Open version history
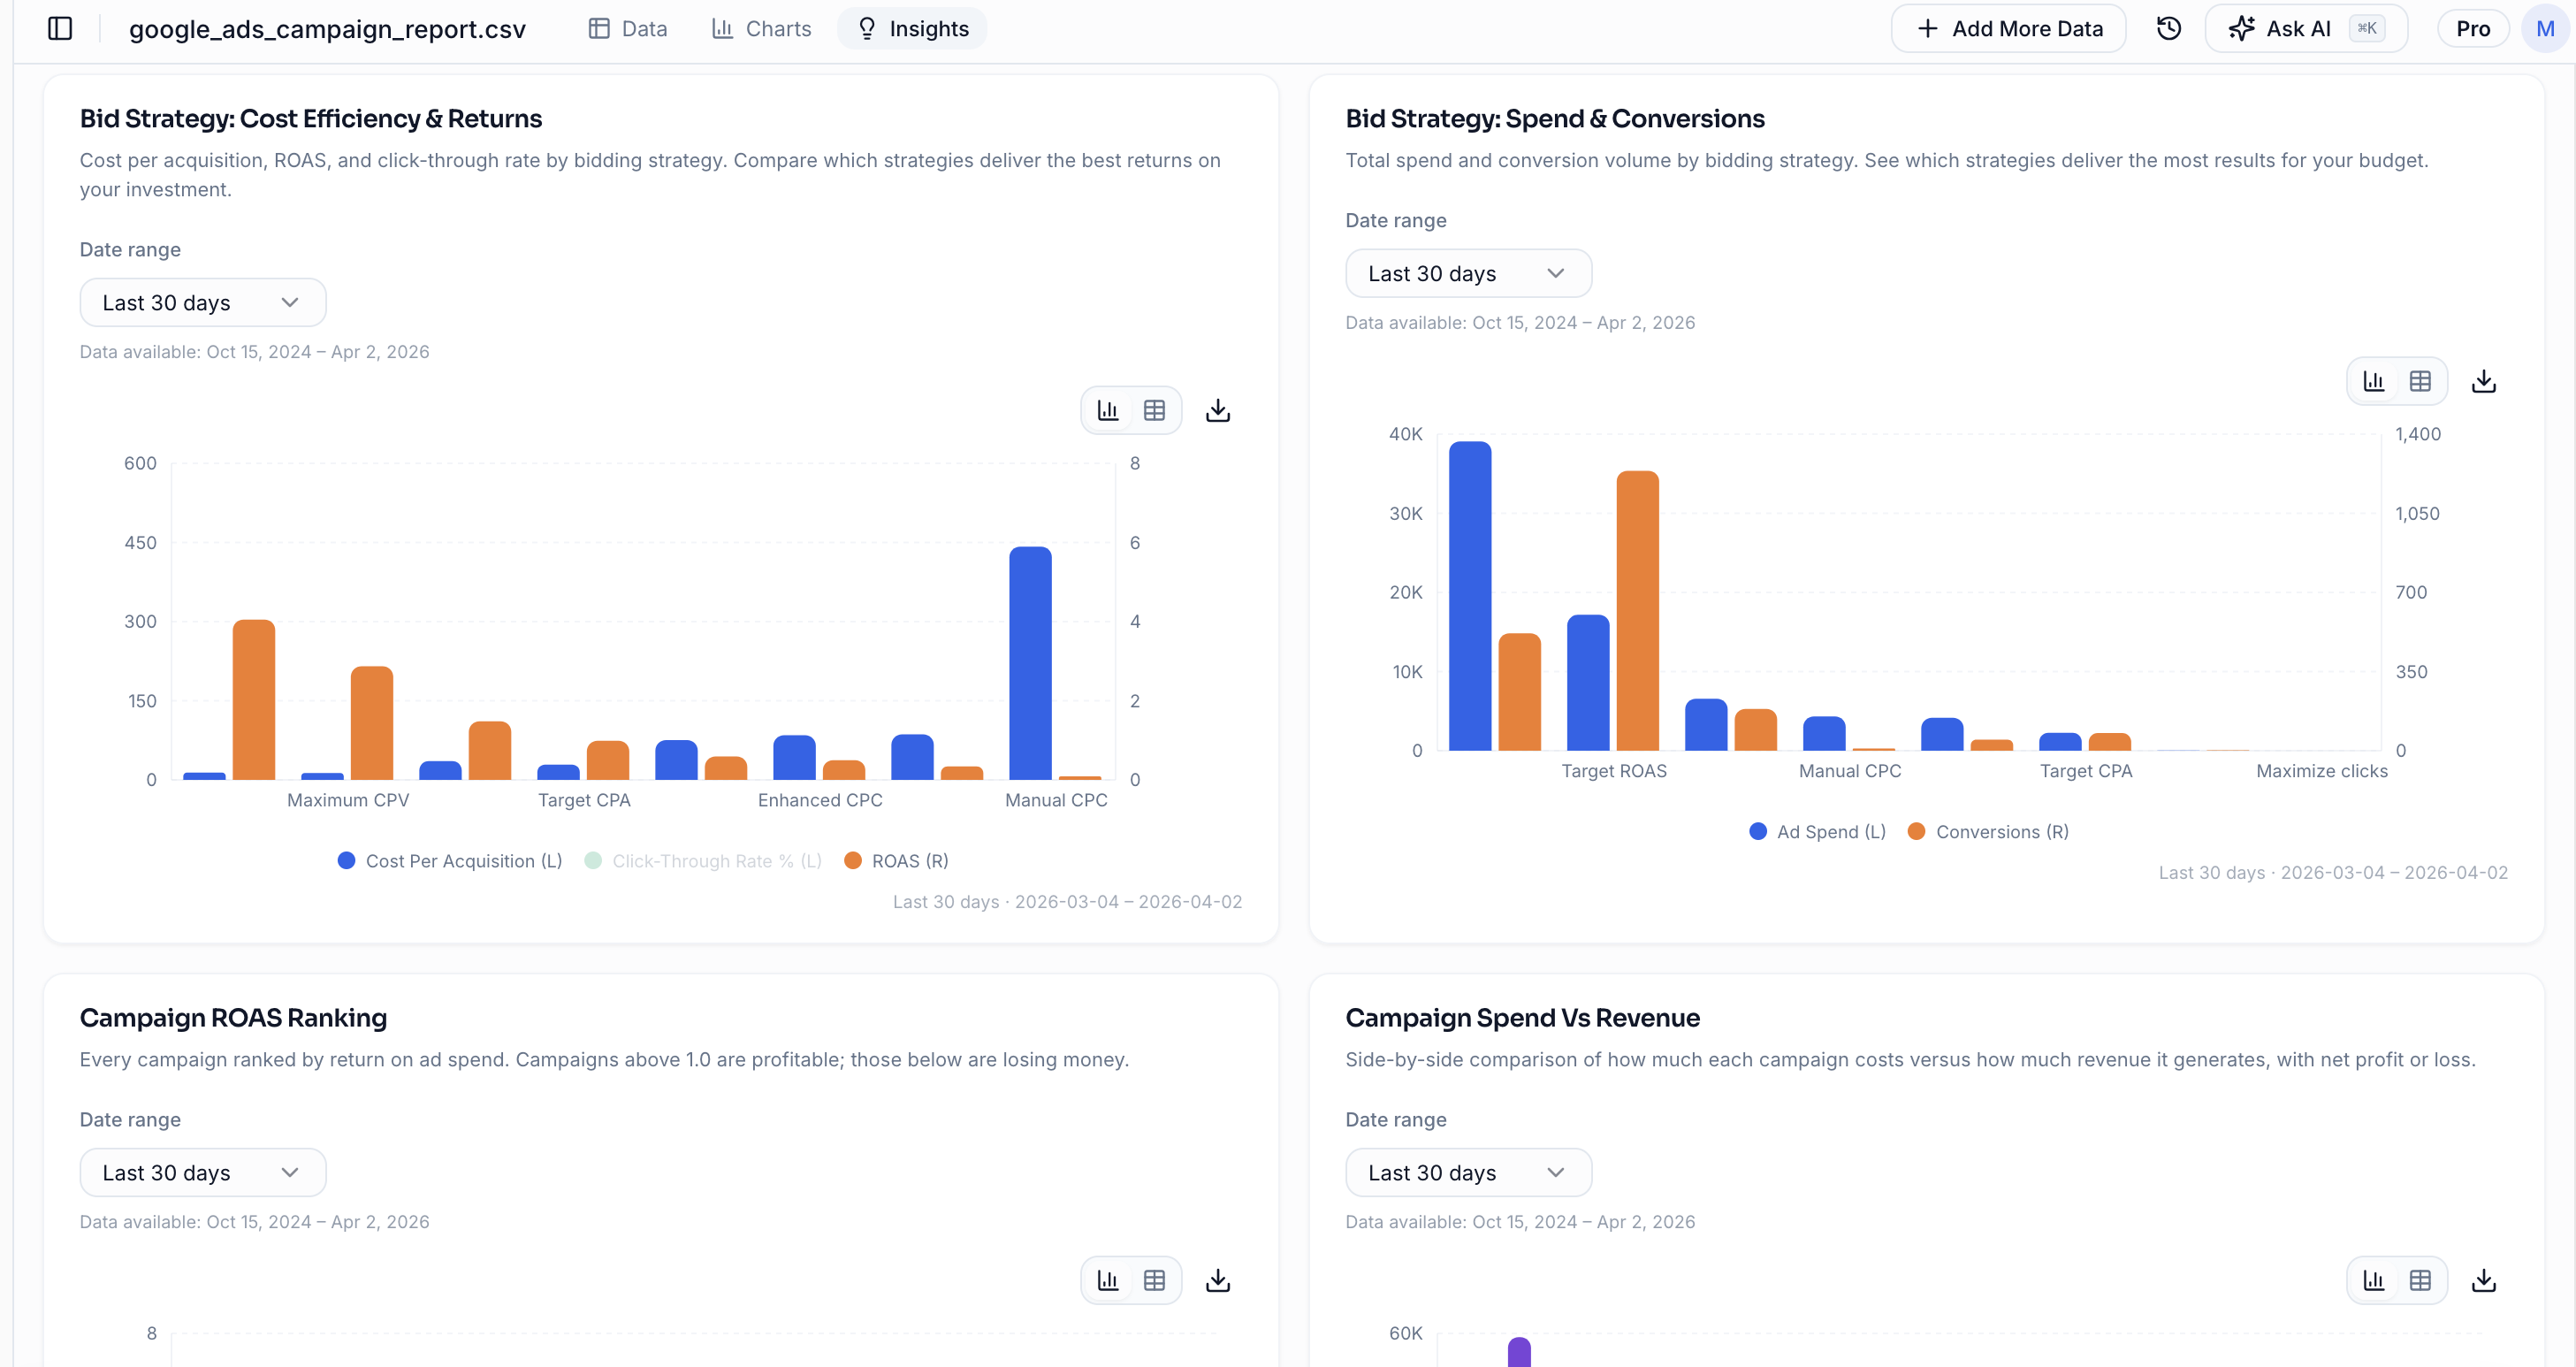2576x1367 pixels. 2168,28
